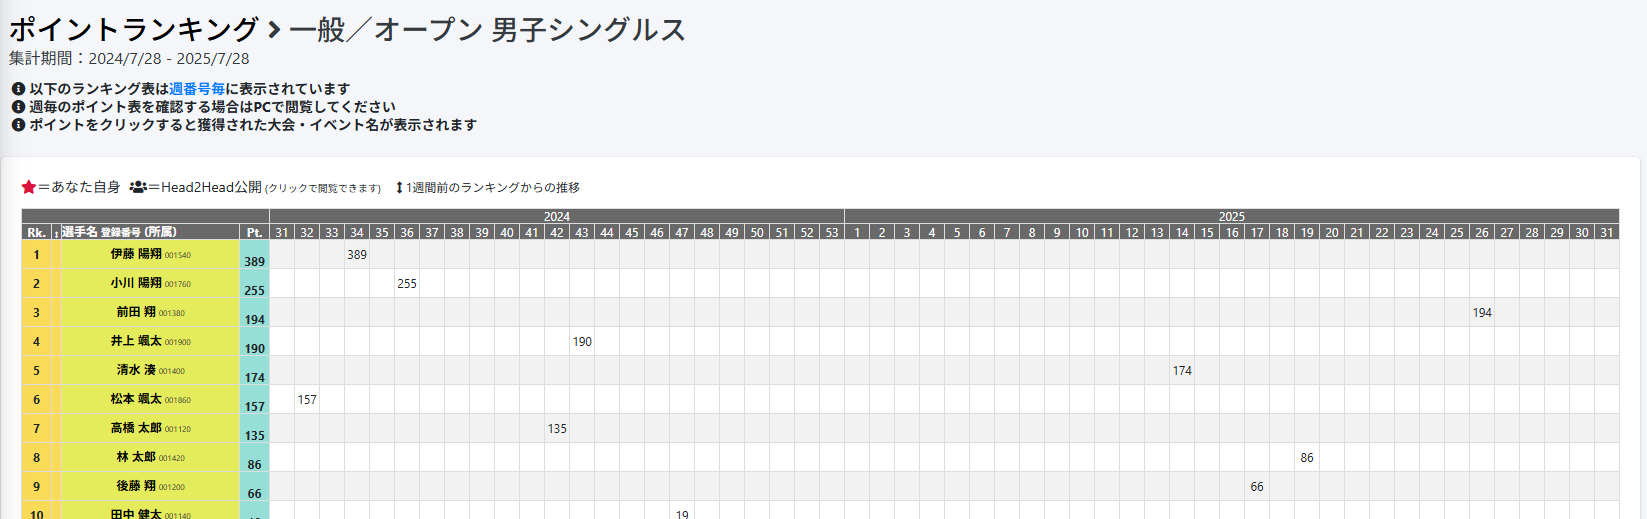
Task: Click the 255 points cell for 小川 陽翔
Action: [407, 284]
